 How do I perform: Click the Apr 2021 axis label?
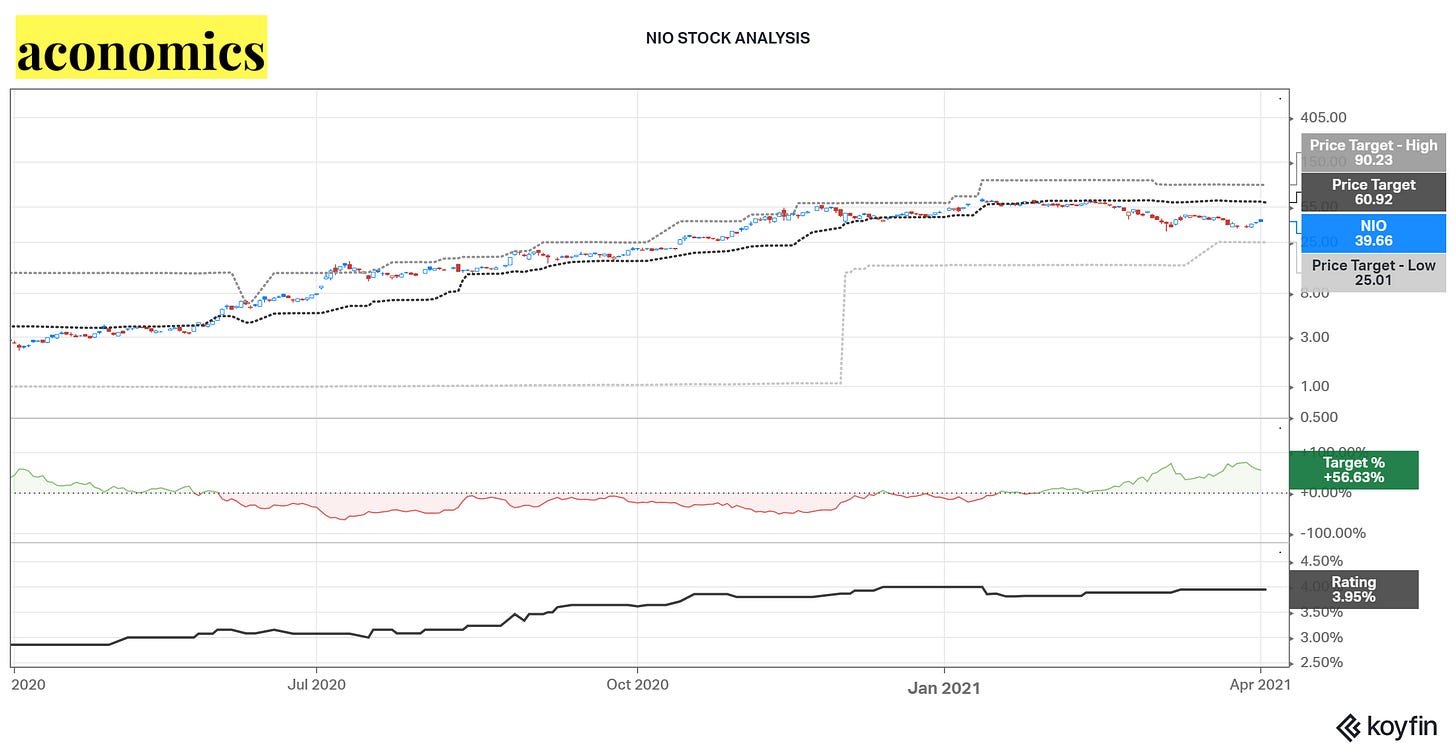pyautogui.click(x=1262, y=686)
